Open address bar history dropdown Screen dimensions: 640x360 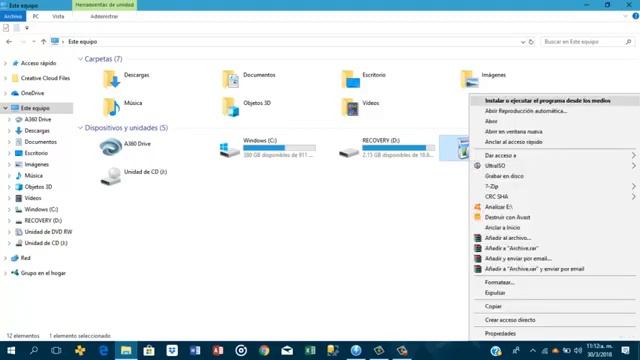coord(523,42)
